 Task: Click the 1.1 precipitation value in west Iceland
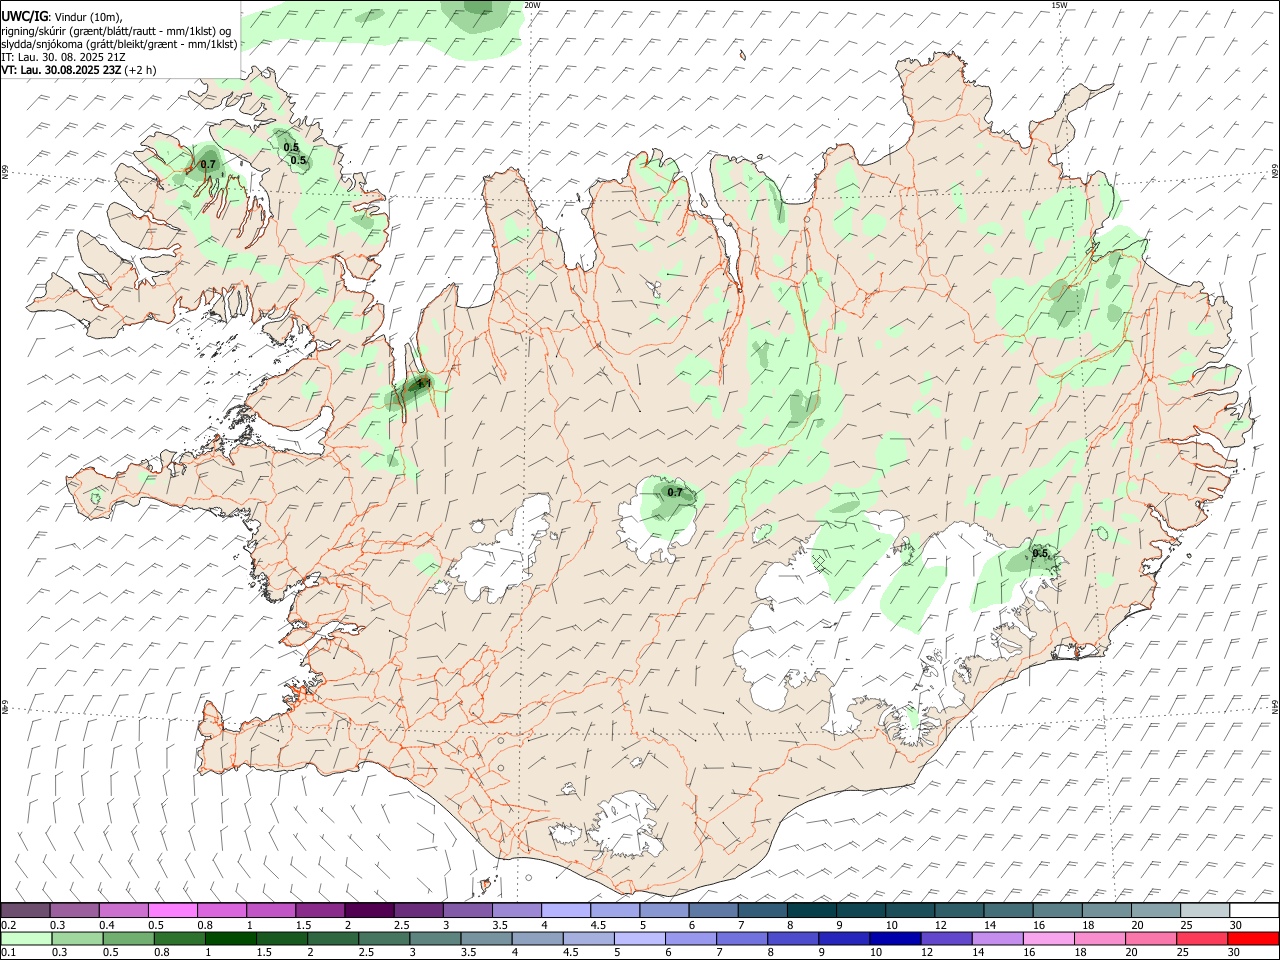pyautogui.click(x=423, y=383)
